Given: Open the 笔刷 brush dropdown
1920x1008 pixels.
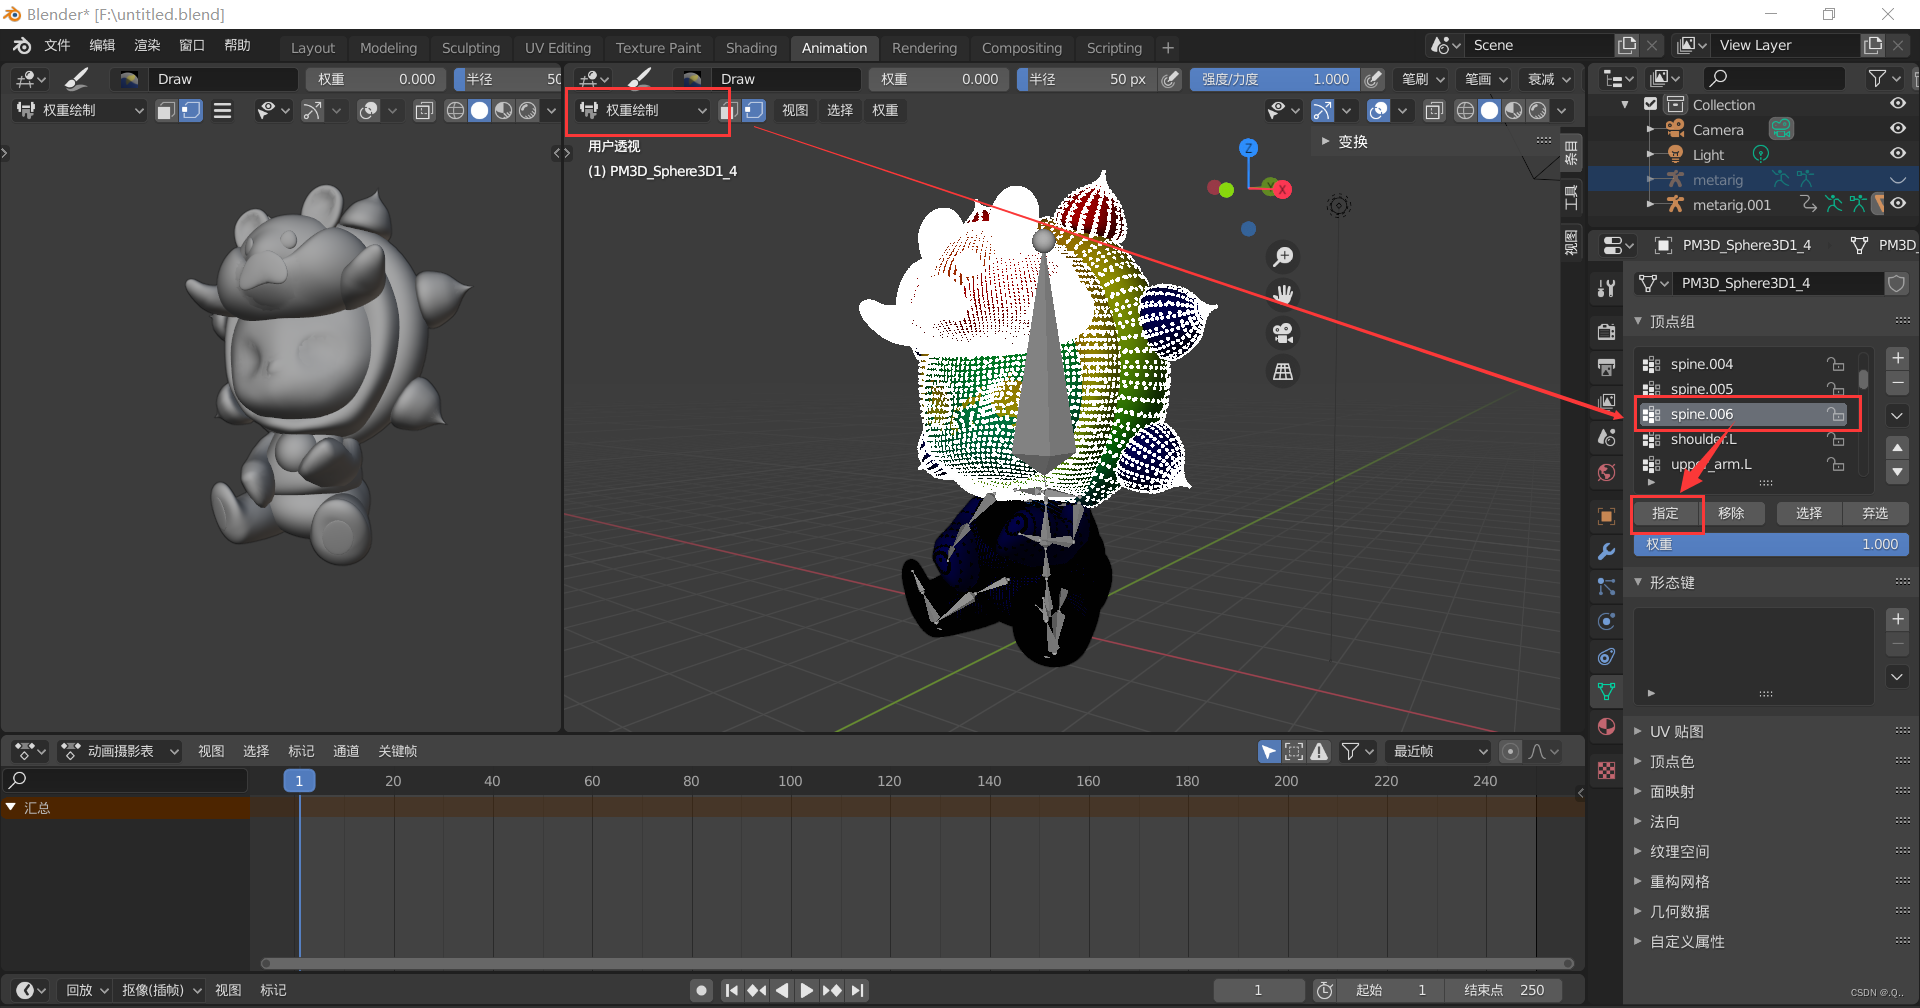Looking at the screenshot, I should coord(1424,79).
